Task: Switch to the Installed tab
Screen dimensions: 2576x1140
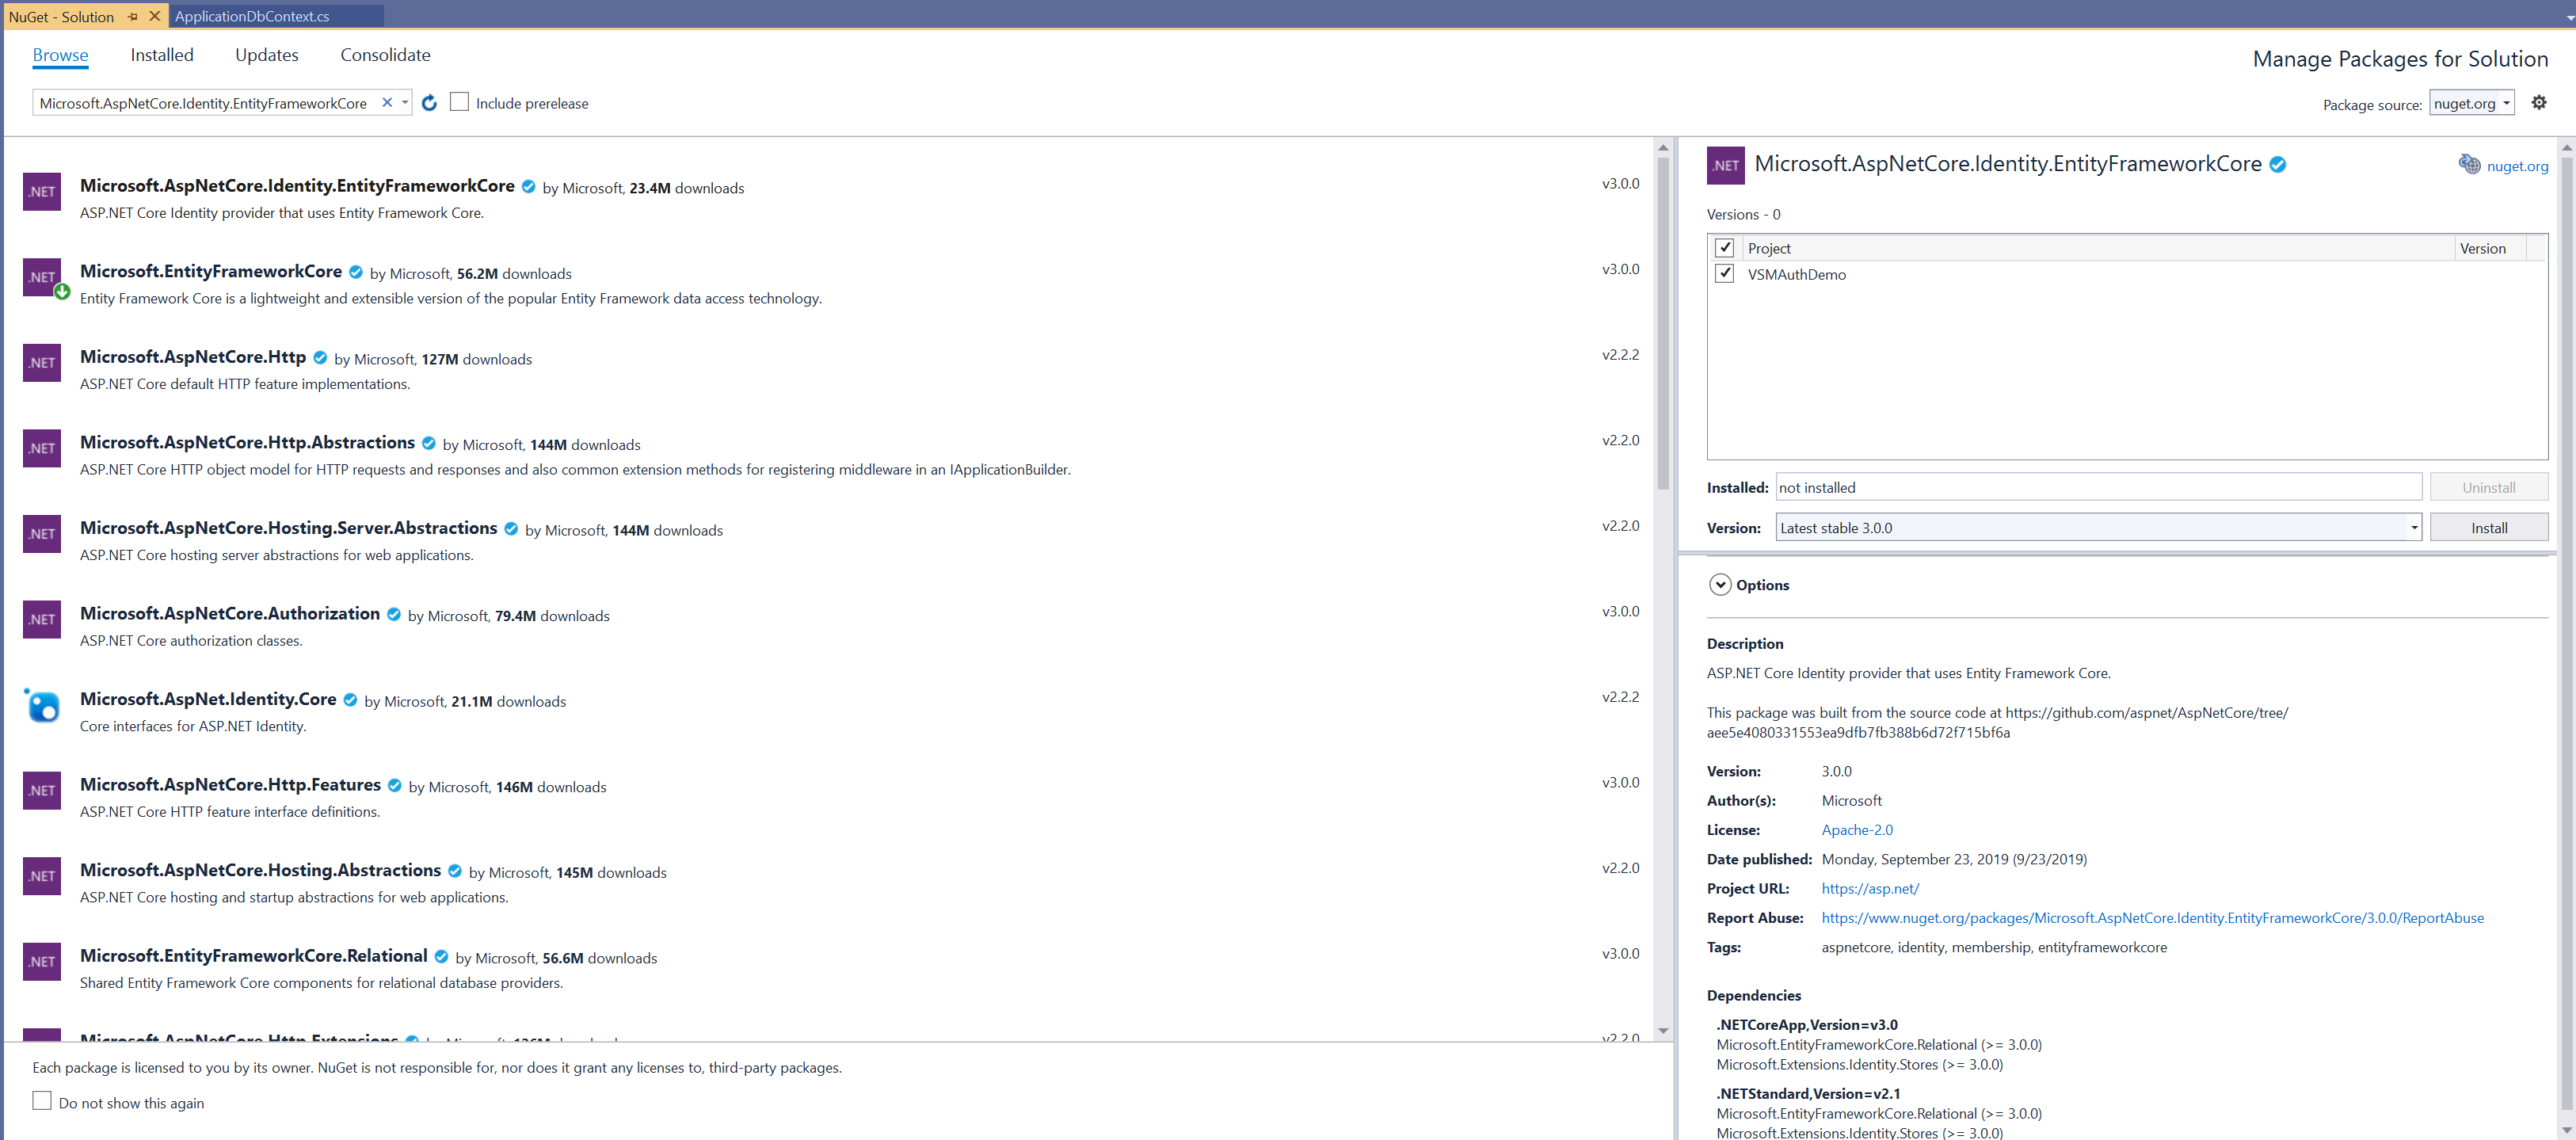Action: tap(161, 55)
